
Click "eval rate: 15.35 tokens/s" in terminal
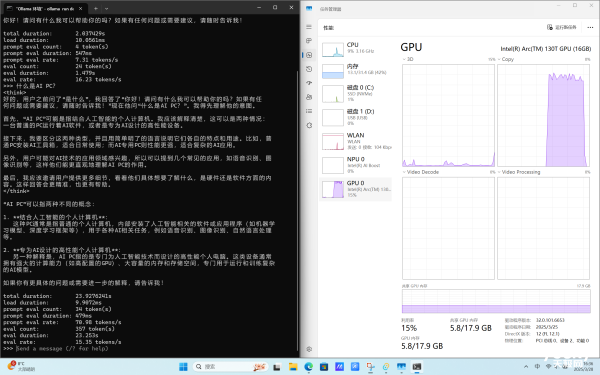pyautogui.click(x=62, y=342)
